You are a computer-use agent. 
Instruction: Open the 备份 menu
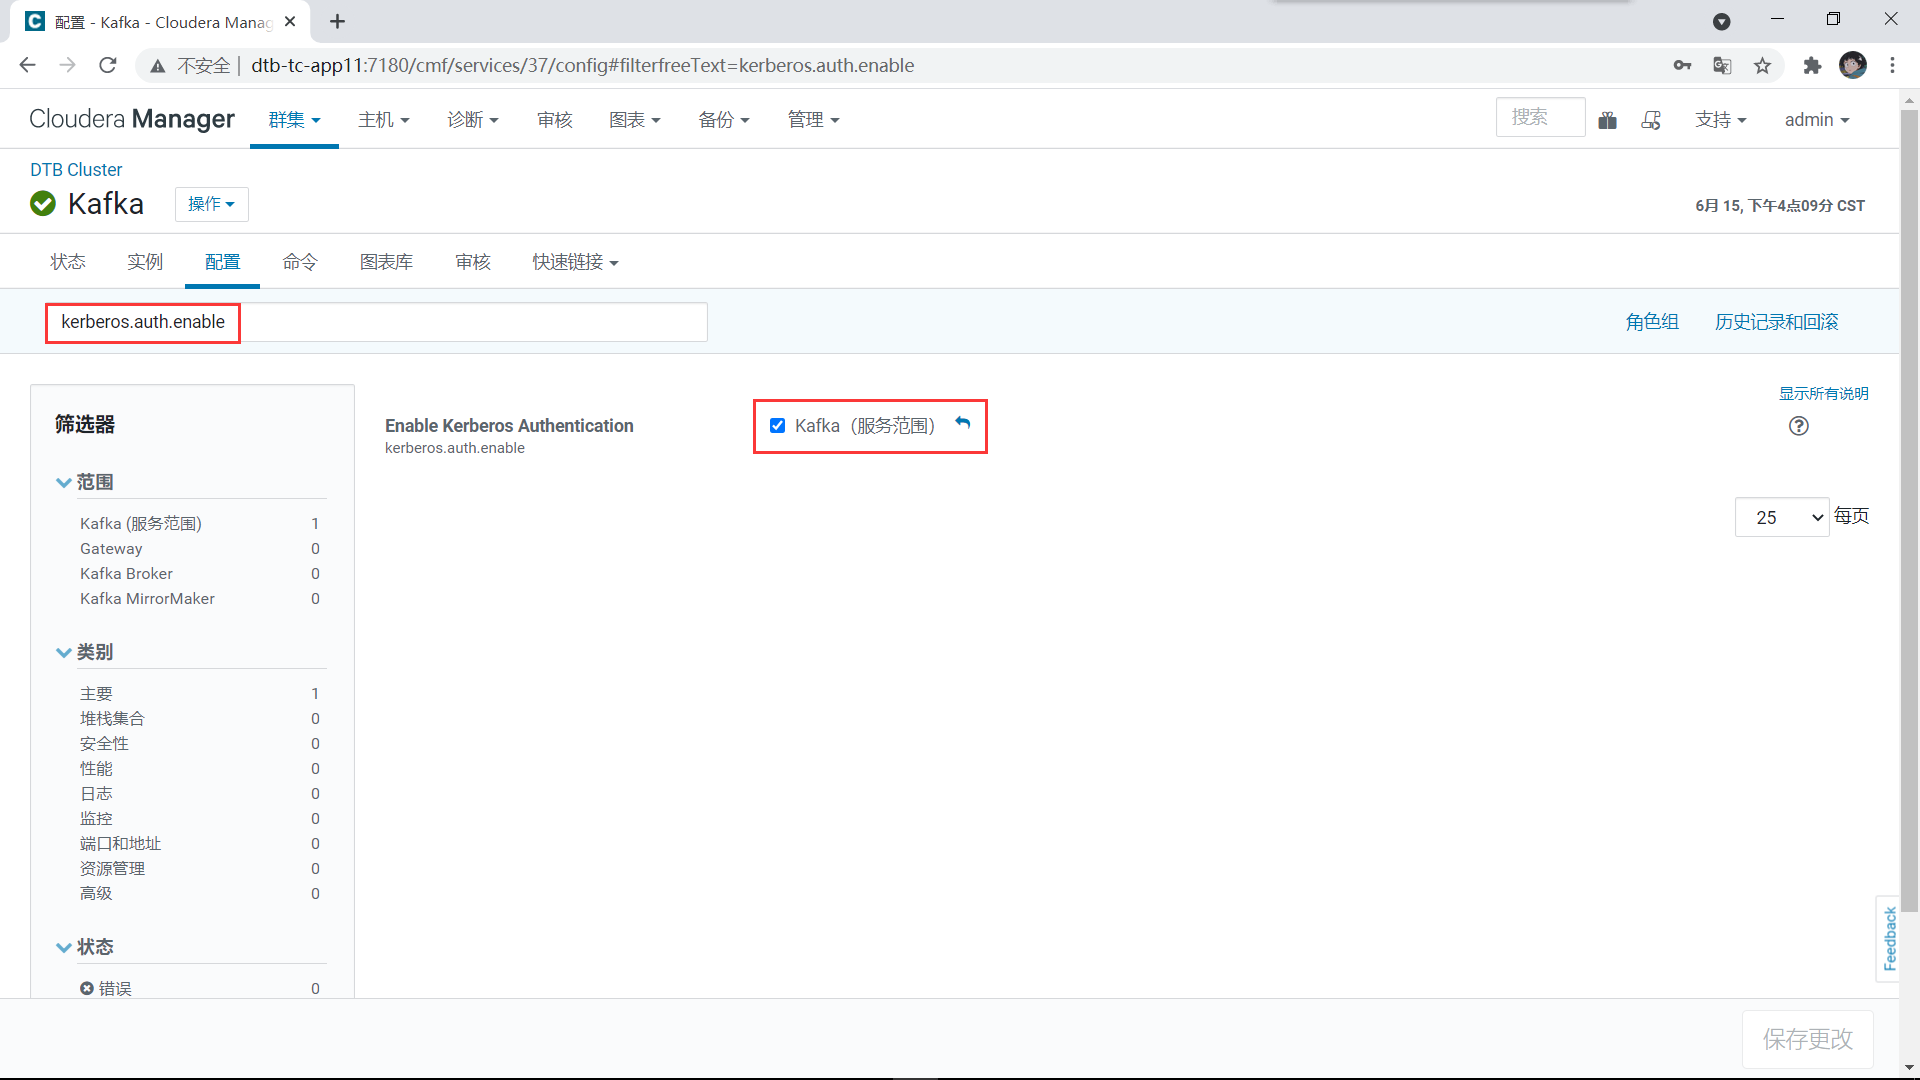point(724,120)
